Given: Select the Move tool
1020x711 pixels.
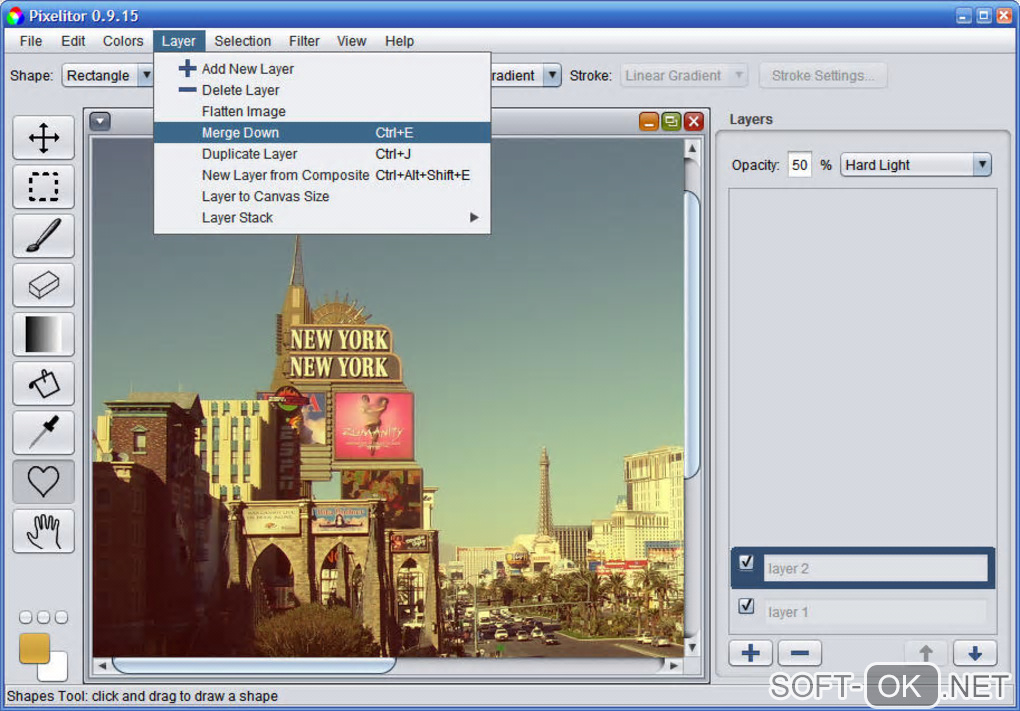Looking at the screenshot, I should 44,138.
